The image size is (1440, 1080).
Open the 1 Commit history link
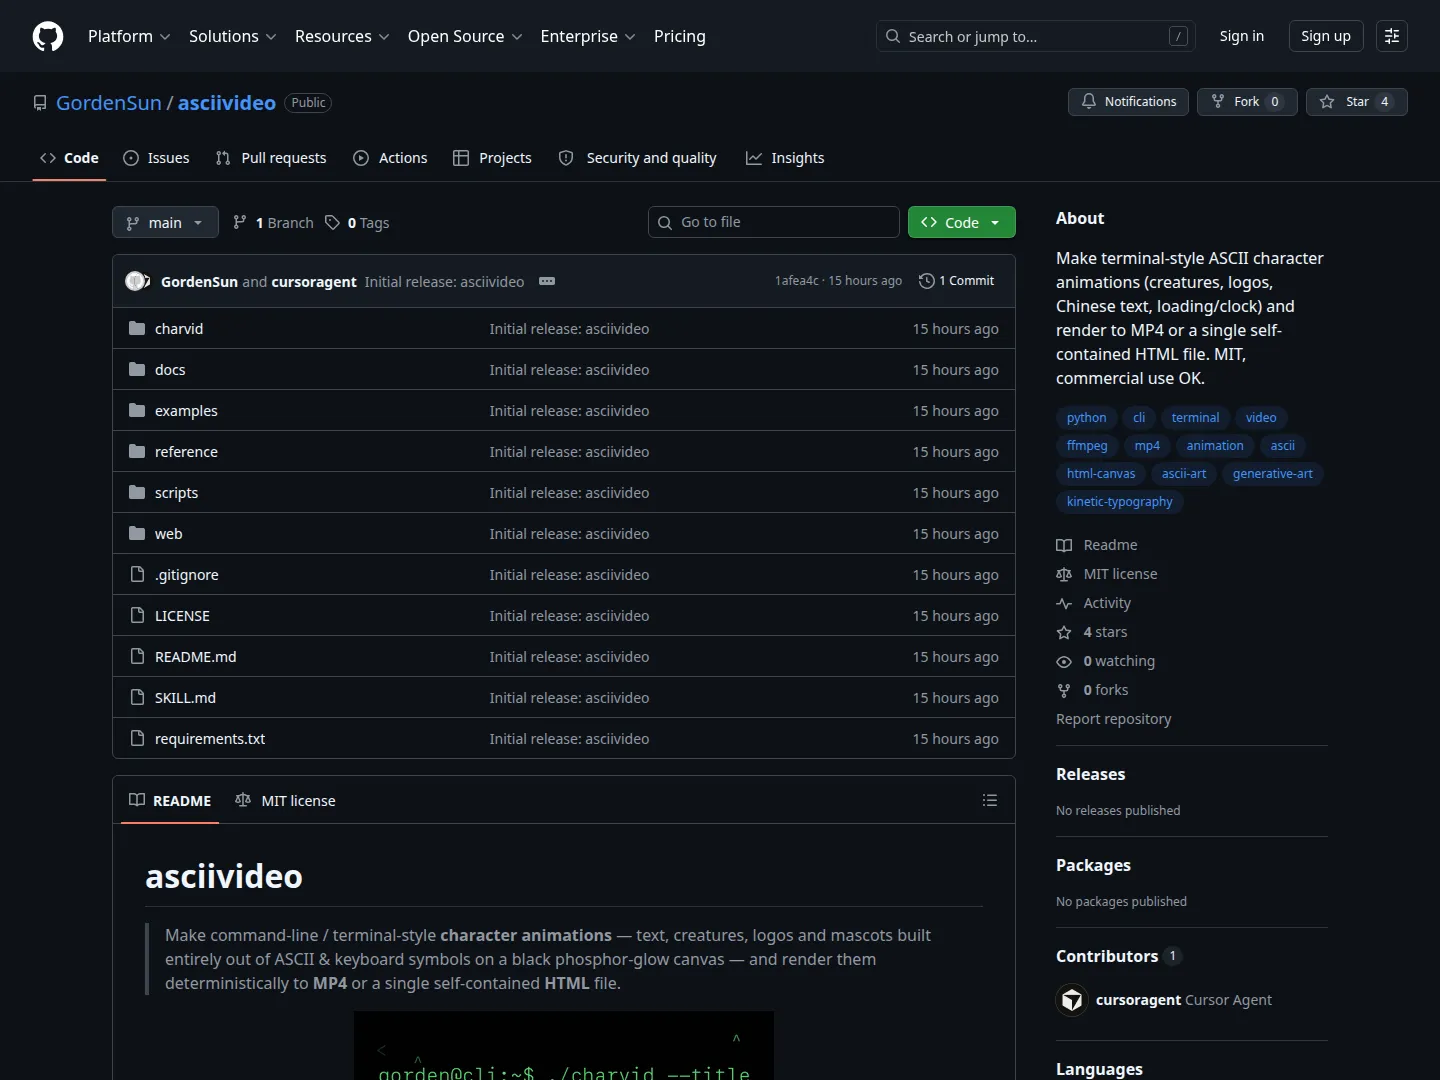[956, 281]
